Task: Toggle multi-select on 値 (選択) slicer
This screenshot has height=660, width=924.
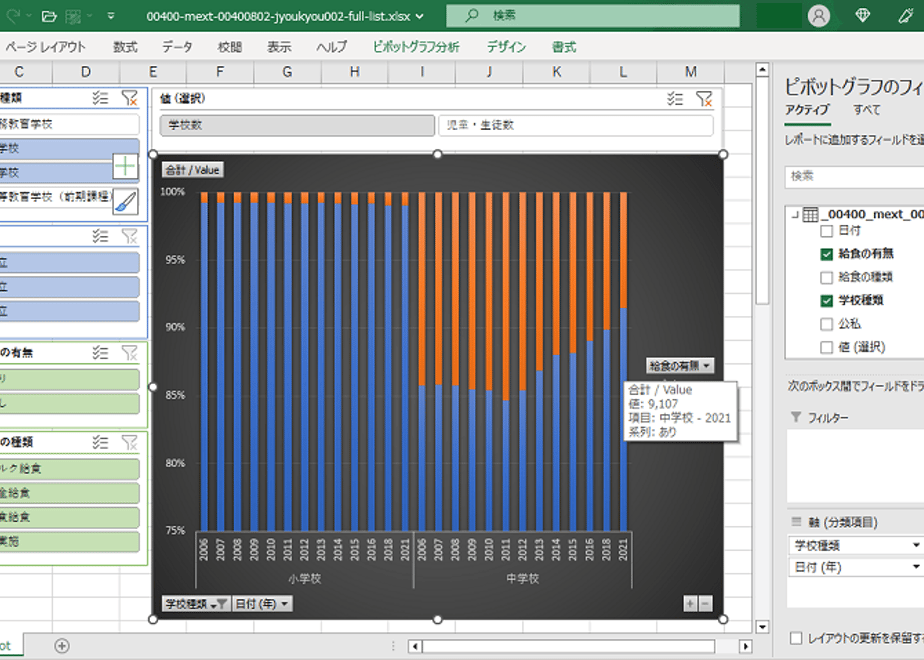Action: (675, 98)
